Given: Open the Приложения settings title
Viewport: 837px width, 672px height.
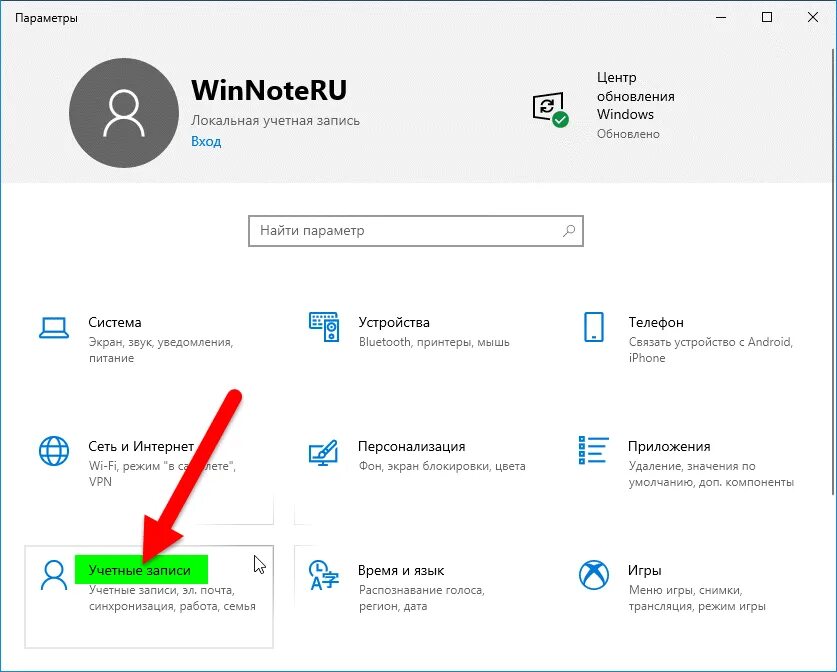Looking at the screenshot, I should tap(669, 446).
